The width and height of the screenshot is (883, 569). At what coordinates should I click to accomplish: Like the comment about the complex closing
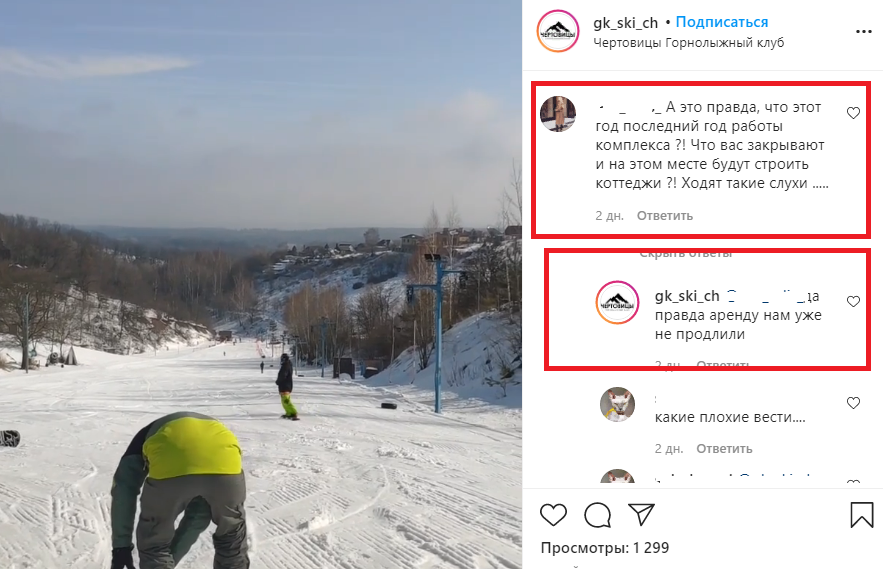coord(853,113)
